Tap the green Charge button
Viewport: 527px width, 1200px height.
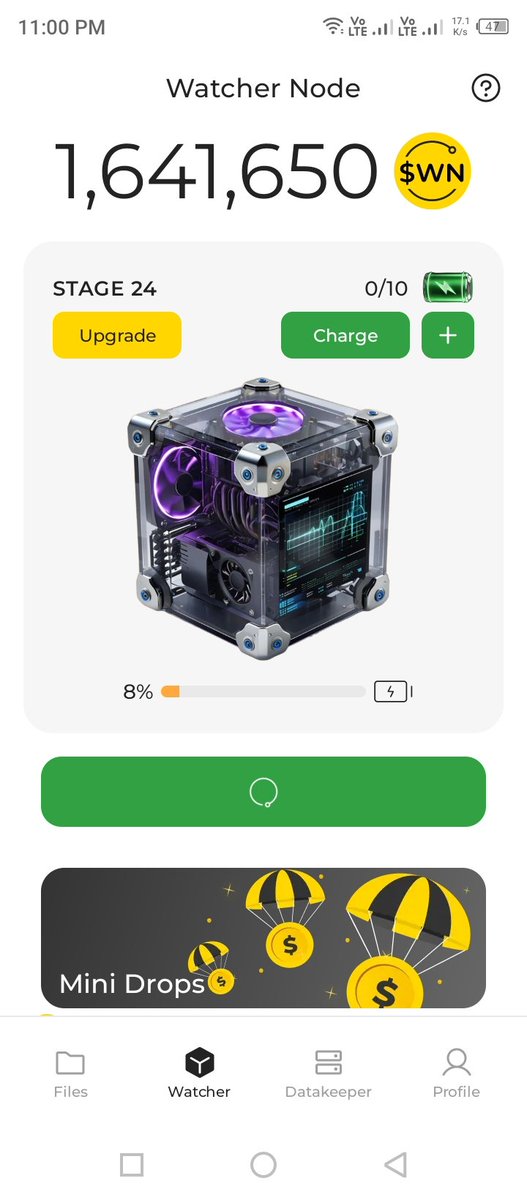(x=345, y=335)
